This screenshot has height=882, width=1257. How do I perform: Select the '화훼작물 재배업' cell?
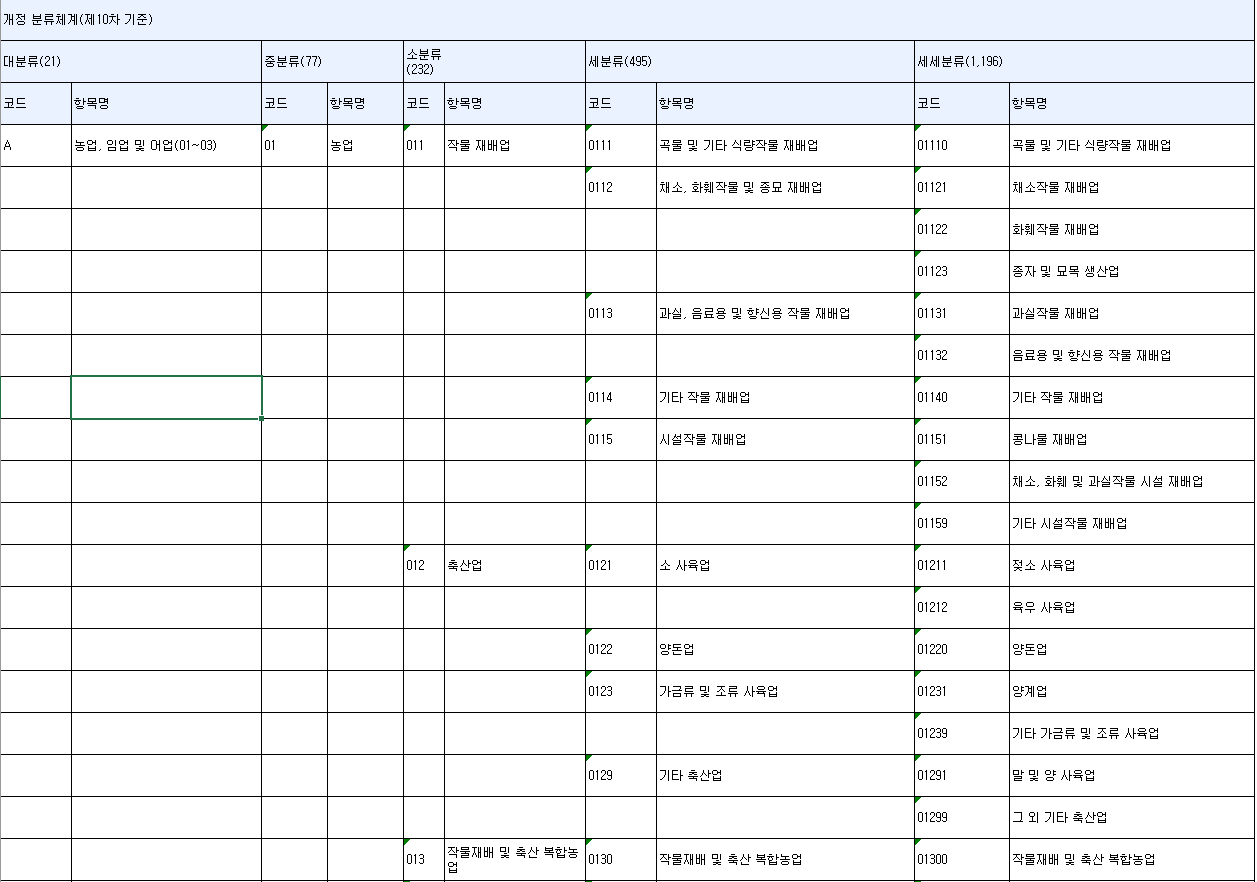[x=1133, y=229]
